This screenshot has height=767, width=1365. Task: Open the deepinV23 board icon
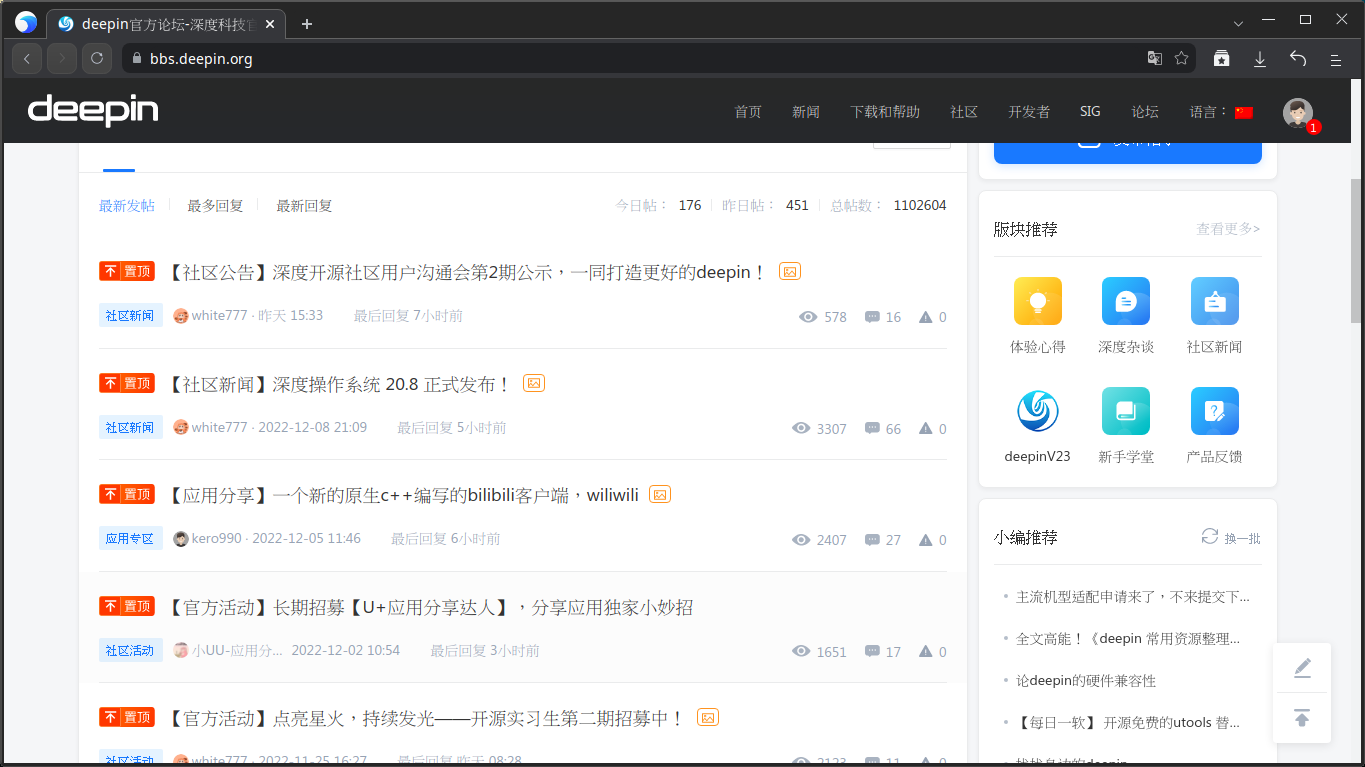tap(1037, 411)
